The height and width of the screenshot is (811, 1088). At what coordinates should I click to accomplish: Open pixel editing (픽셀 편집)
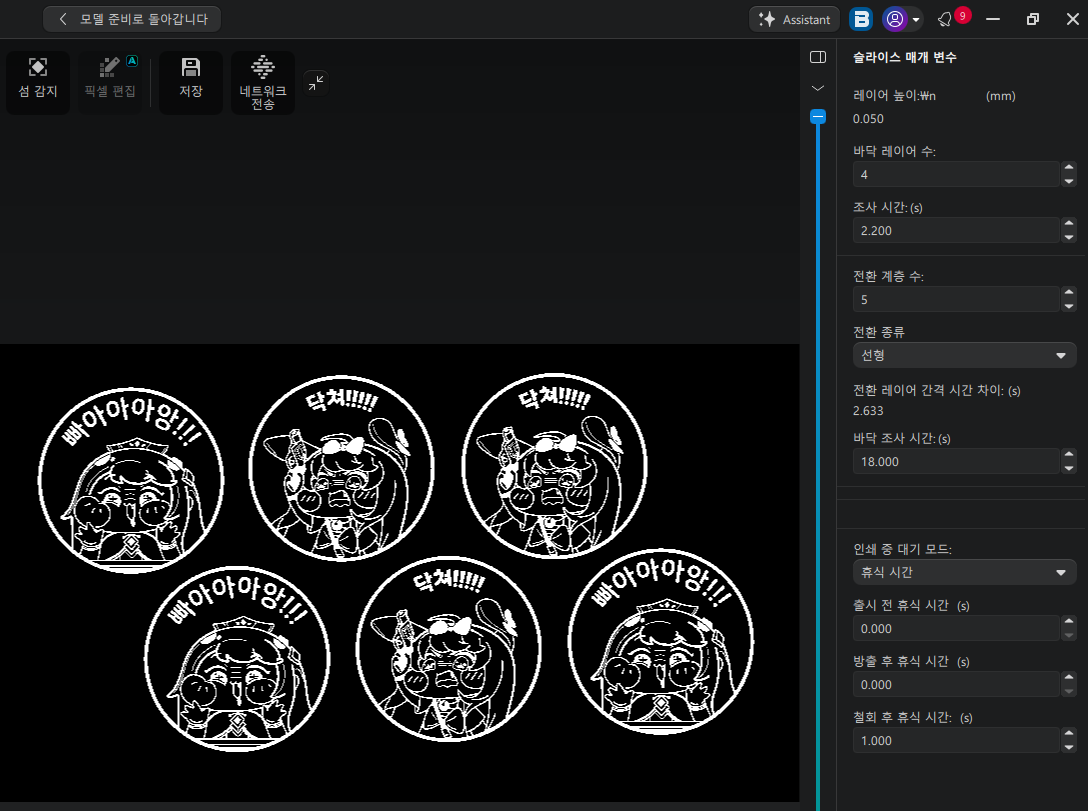(110, 82)
